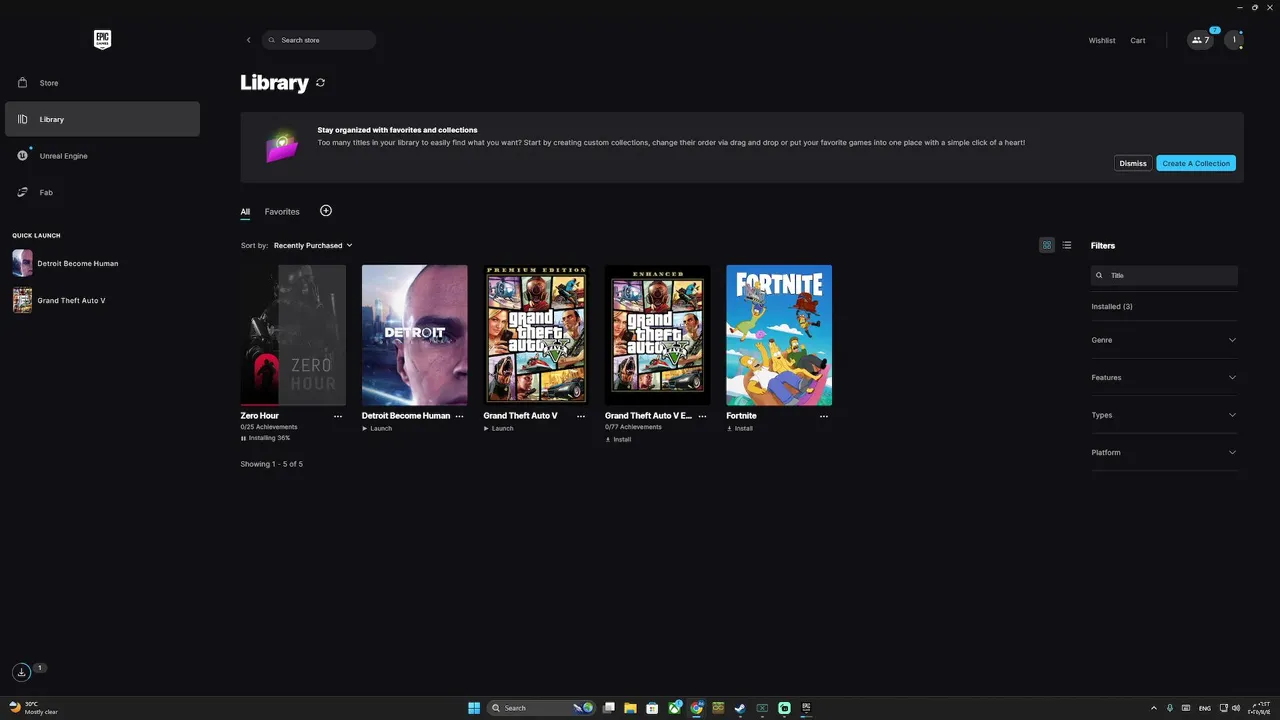
Task: Open File Explorer from the taskbar
Action: pyautogui.click(x=630, y=708)
